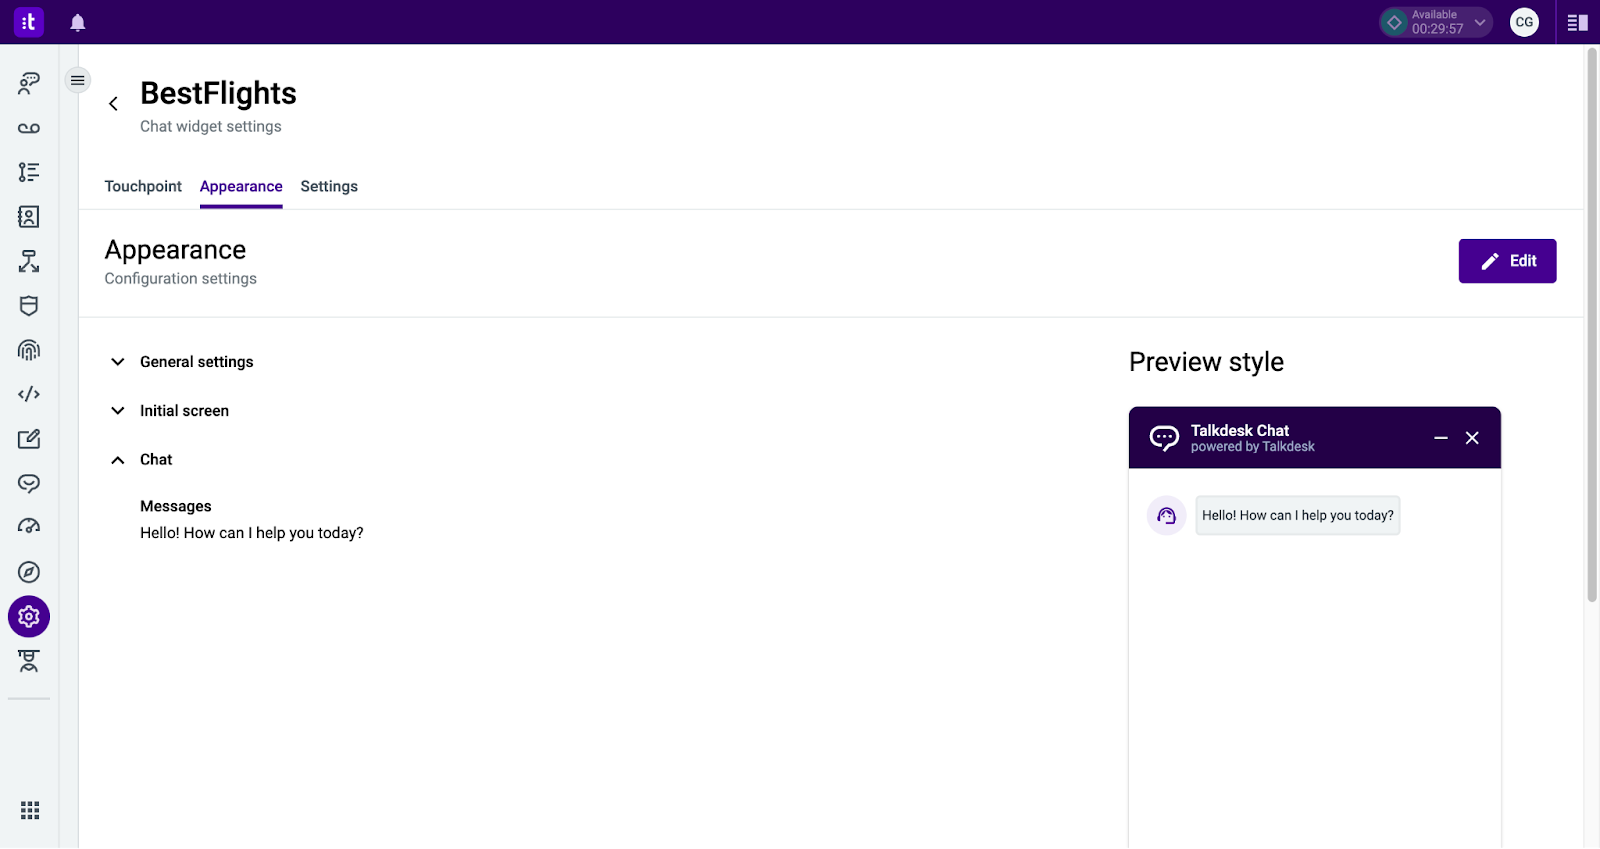
Task: Click the Edit button
Action: (x=1507, y=261)
